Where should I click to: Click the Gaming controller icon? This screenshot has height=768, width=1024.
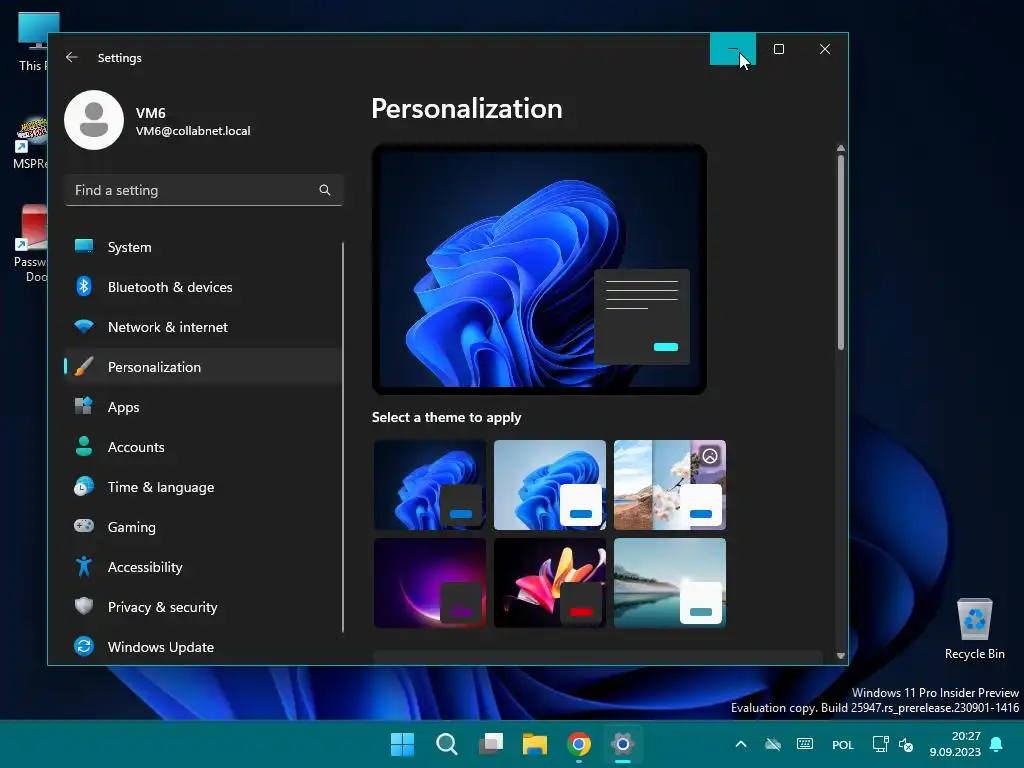[84, 526]
